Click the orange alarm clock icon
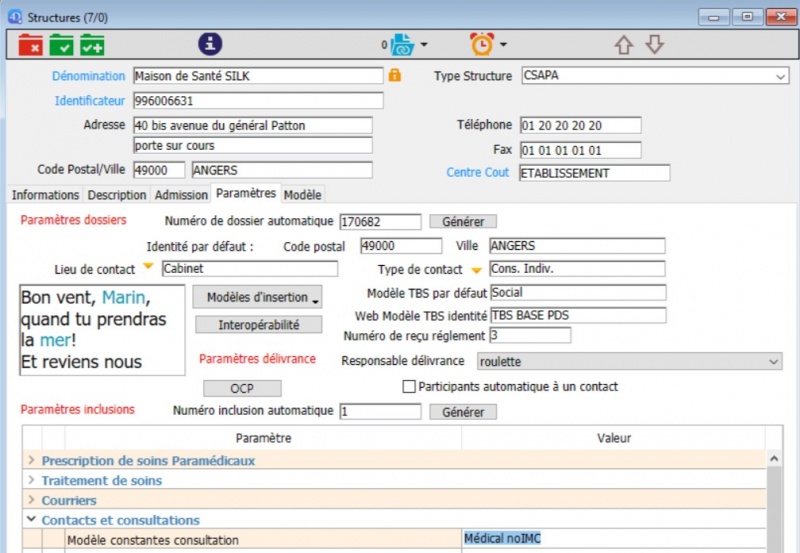Image resolution: width=800 pixels, height=553 pixels. coord(482,45)
